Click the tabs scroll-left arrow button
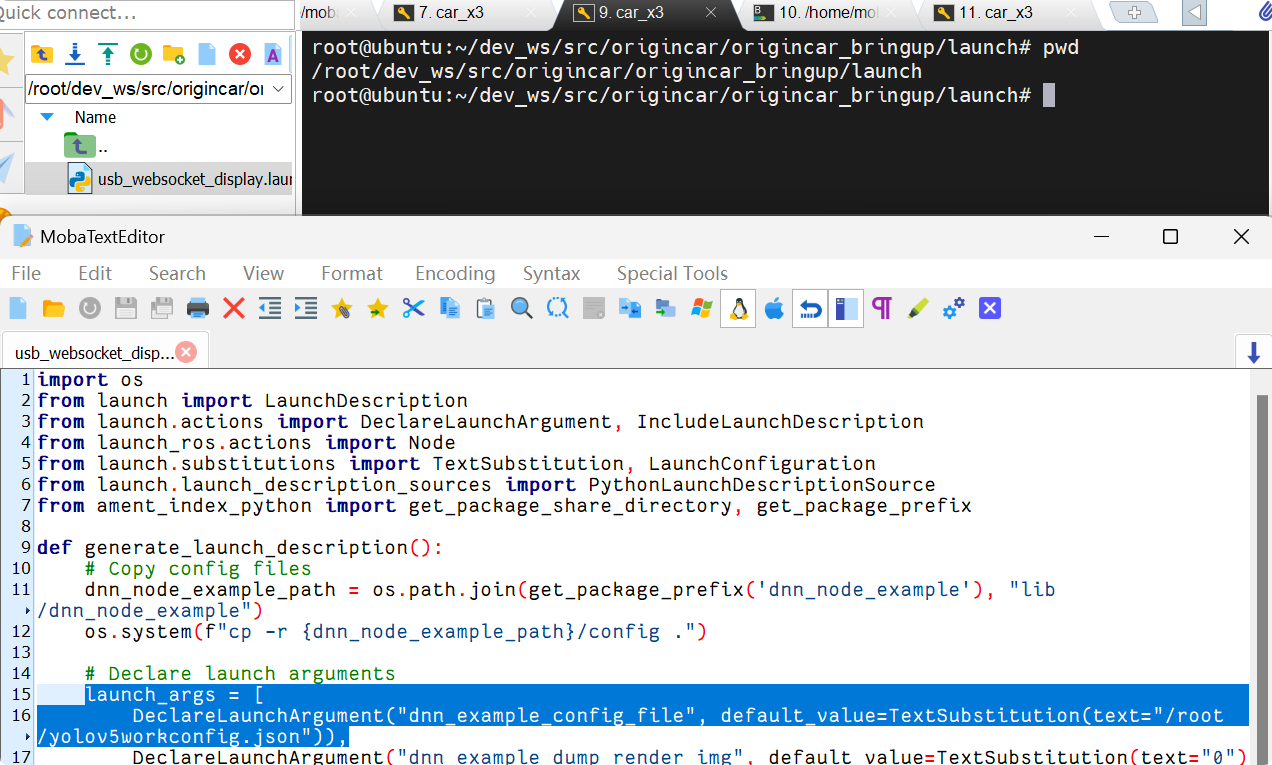The image size is (1272, 765). pyautogui.click(x=1194, y=13)
